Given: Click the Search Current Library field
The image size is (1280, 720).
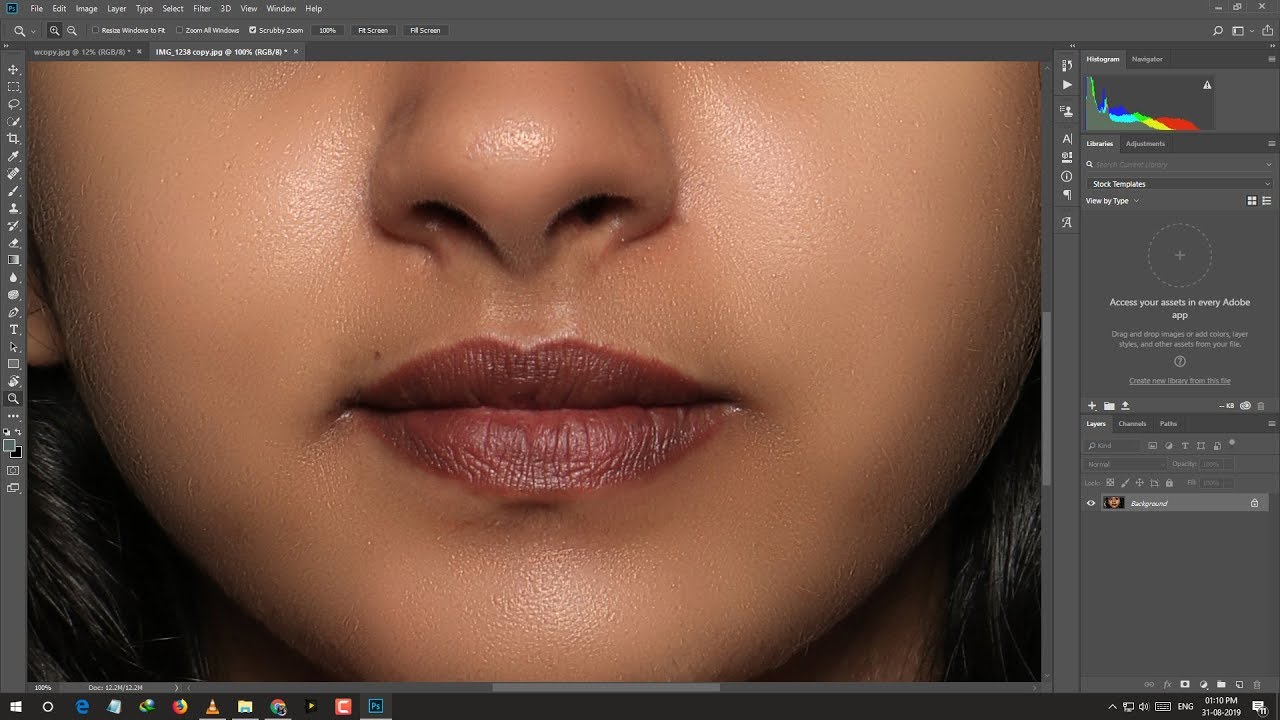Looking at the screenshot, I should coord(1180,164).
